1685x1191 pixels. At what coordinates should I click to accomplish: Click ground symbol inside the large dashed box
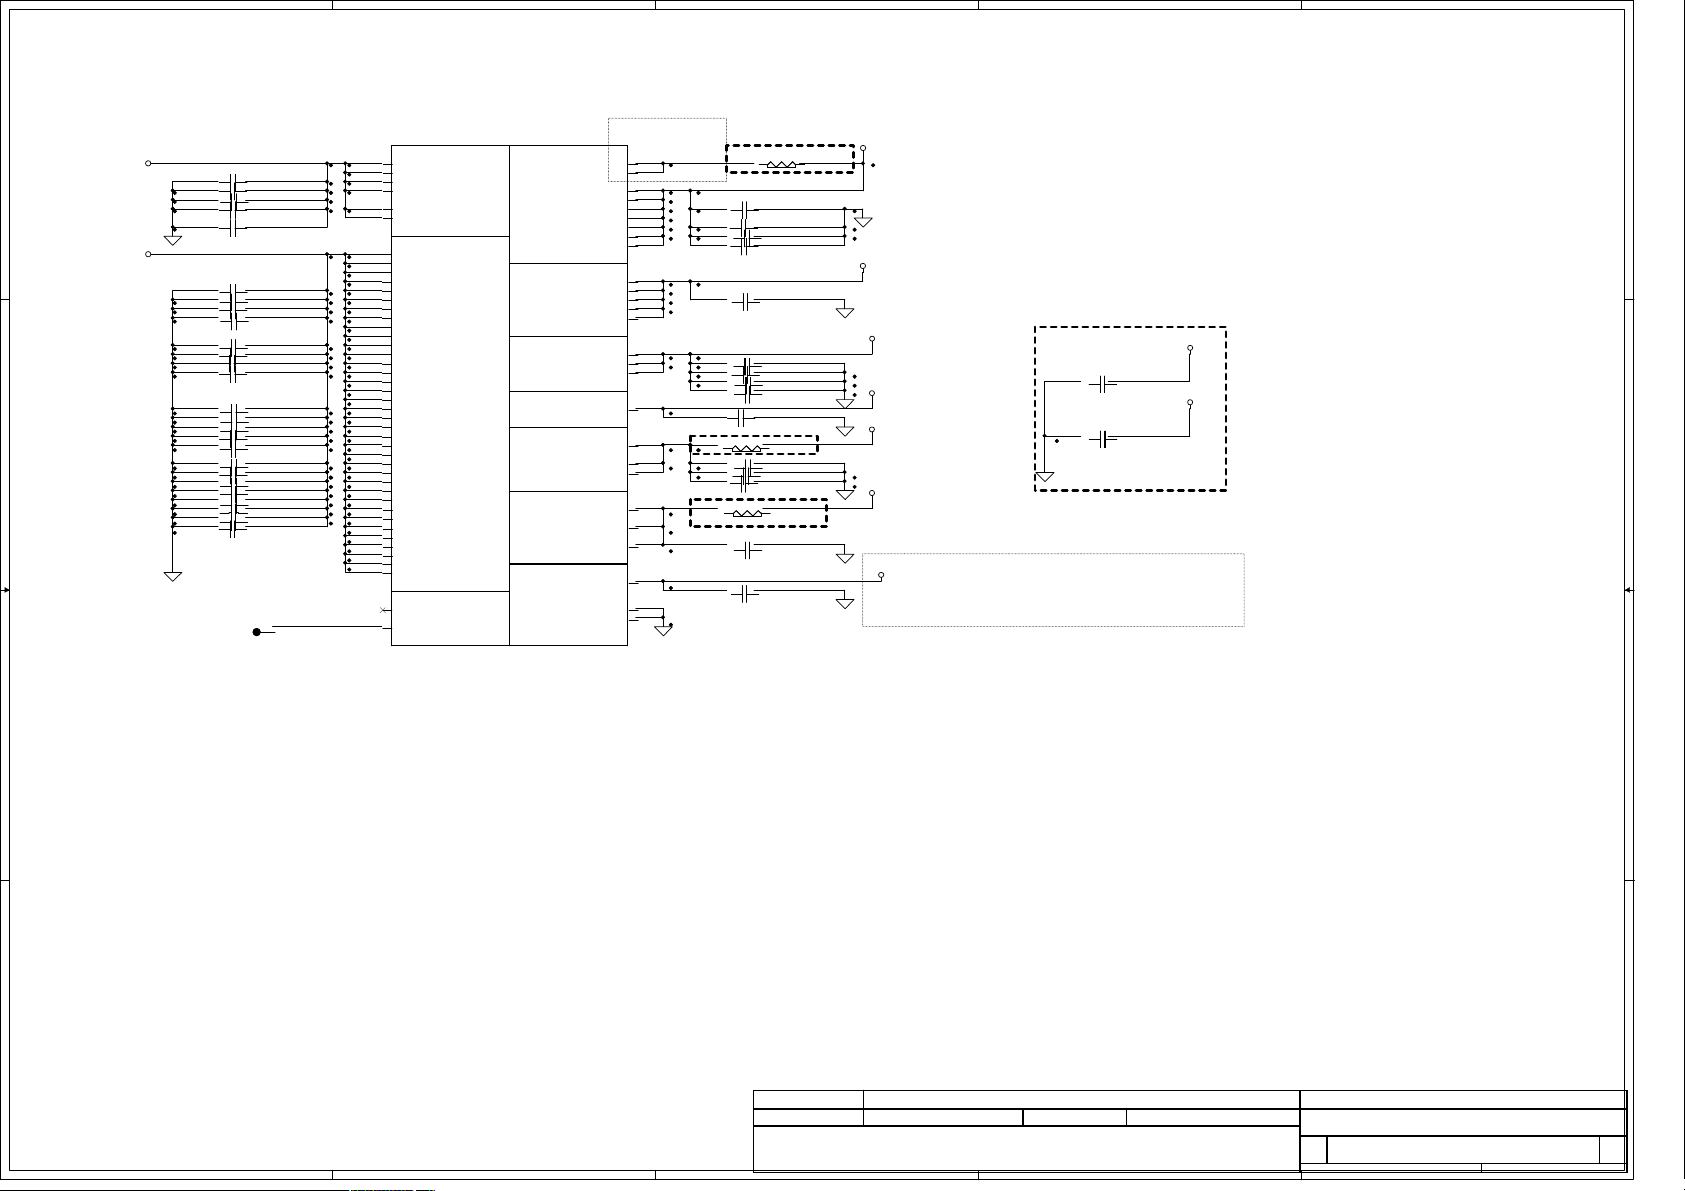pos(1044,477)
